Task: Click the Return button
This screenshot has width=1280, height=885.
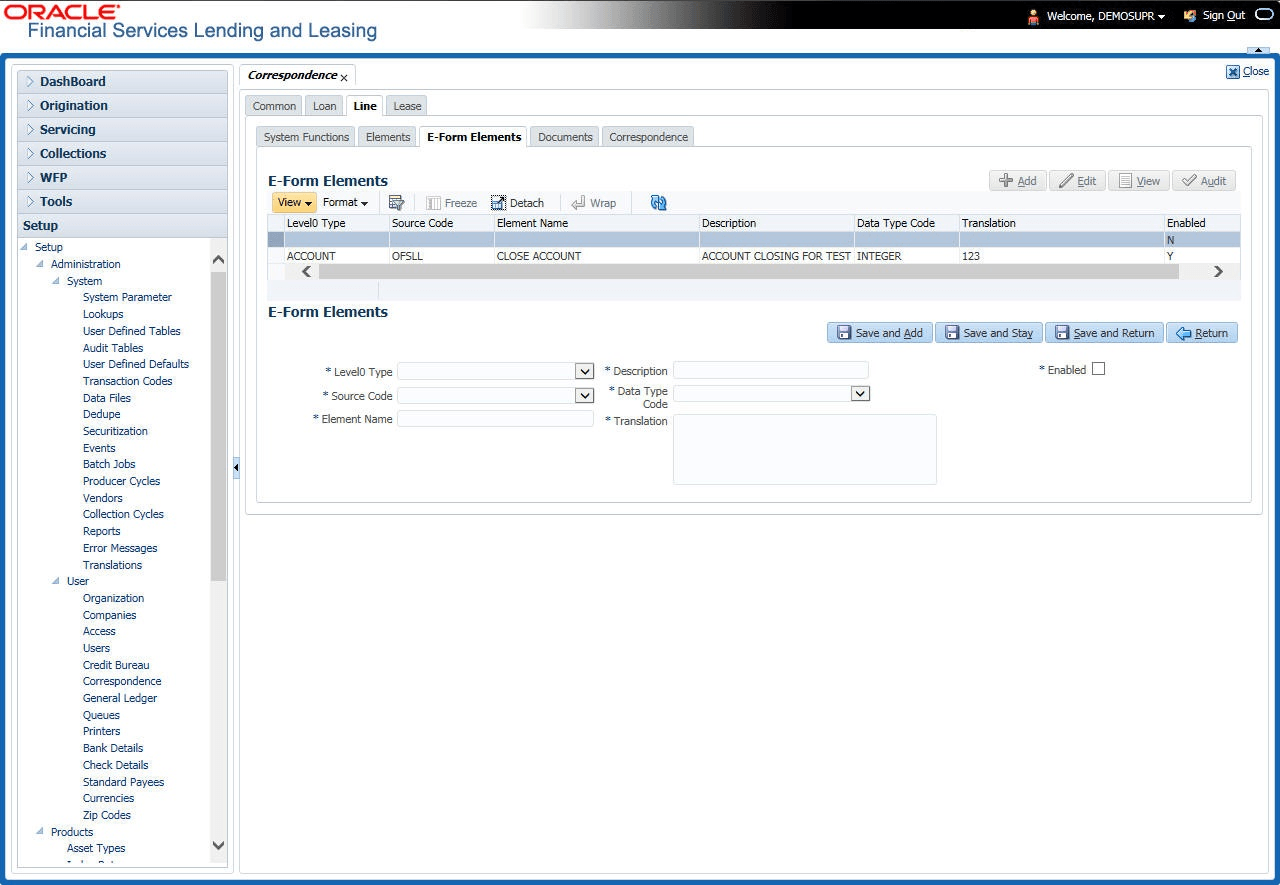Action: coord(1202,333)
